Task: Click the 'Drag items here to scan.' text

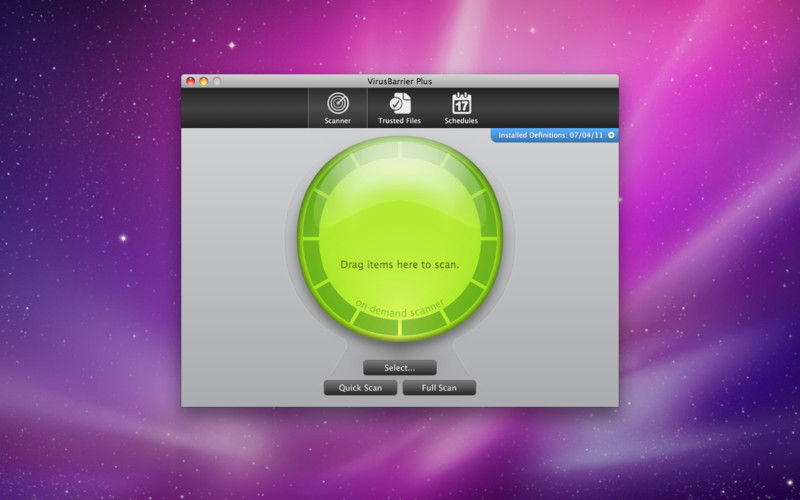Action: [399, 265]
